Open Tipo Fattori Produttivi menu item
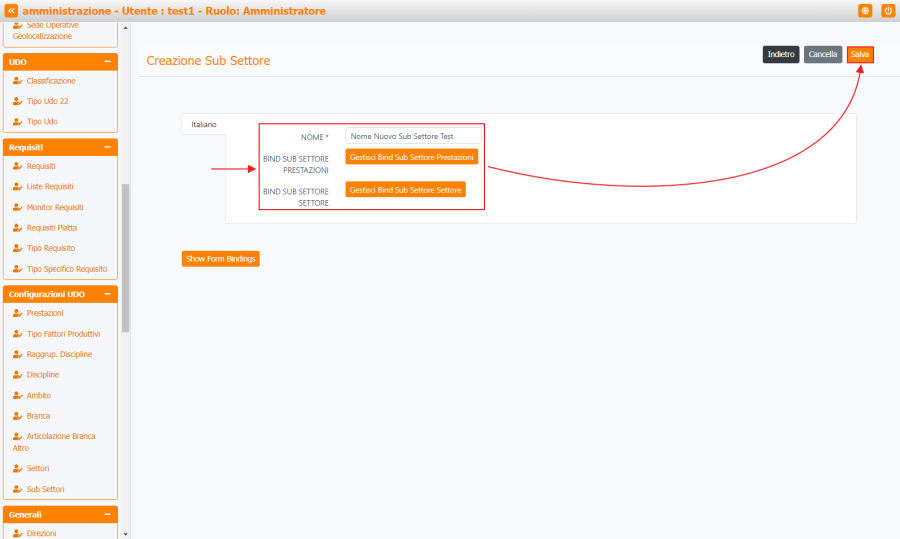The image size is (900, 539). [63, 334]
